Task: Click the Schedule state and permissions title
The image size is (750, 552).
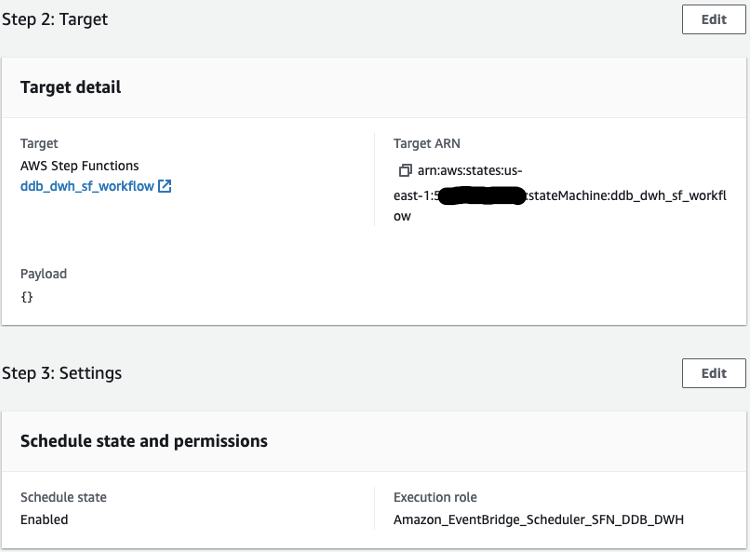Action: (x=144, y=440)
